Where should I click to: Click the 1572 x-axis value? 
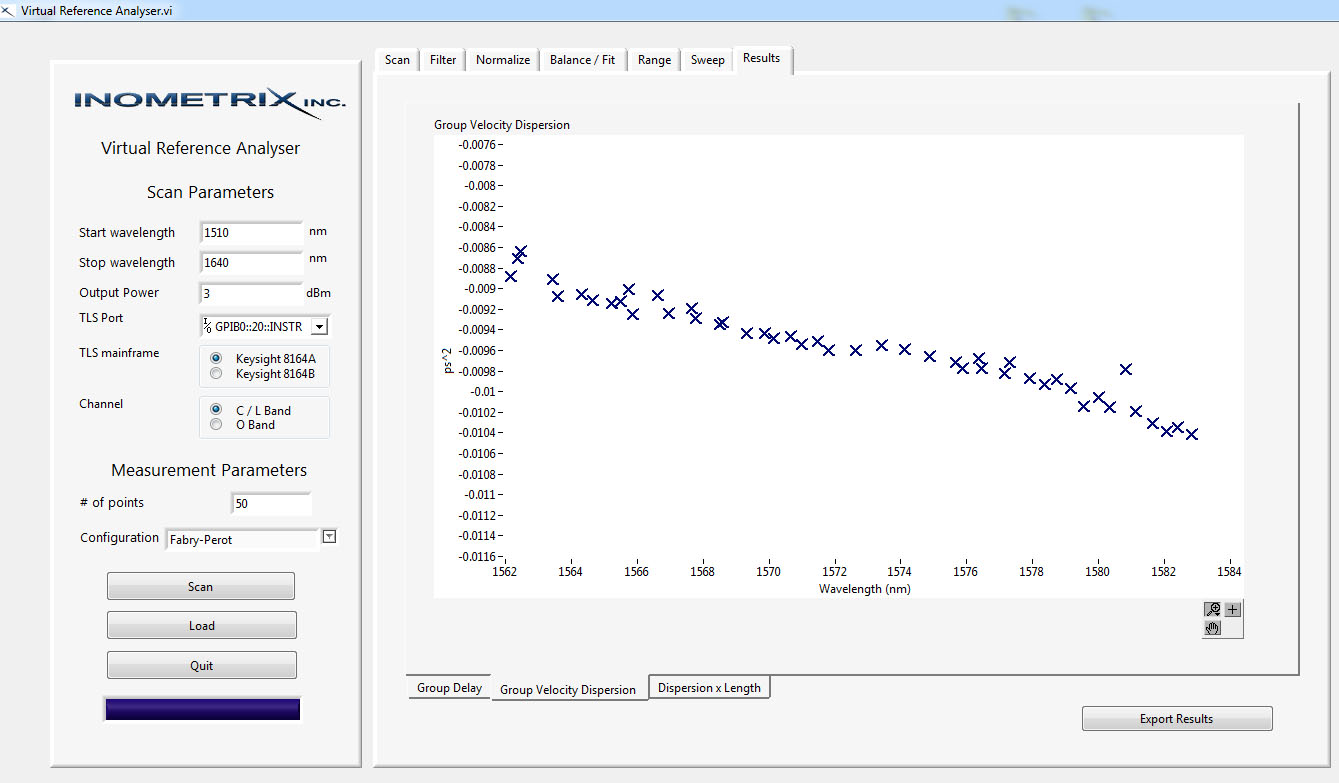[835, 572]
